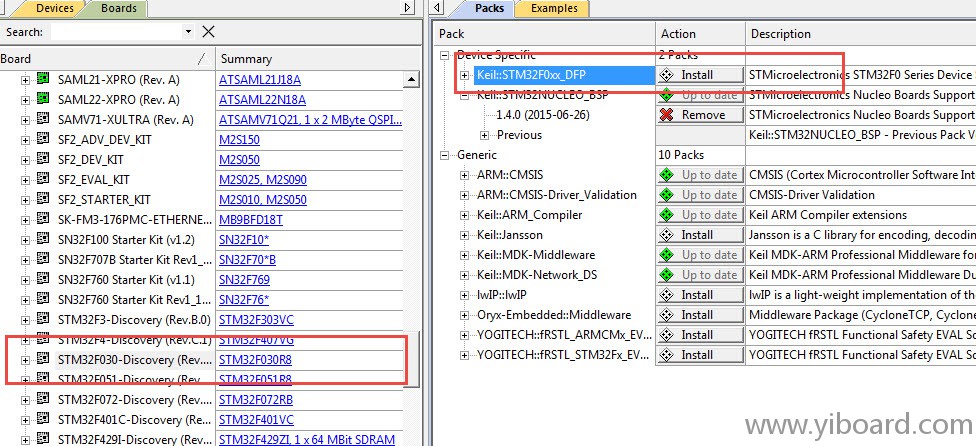
Task: Open the STM32F030R8 device link
Action: 255,360
